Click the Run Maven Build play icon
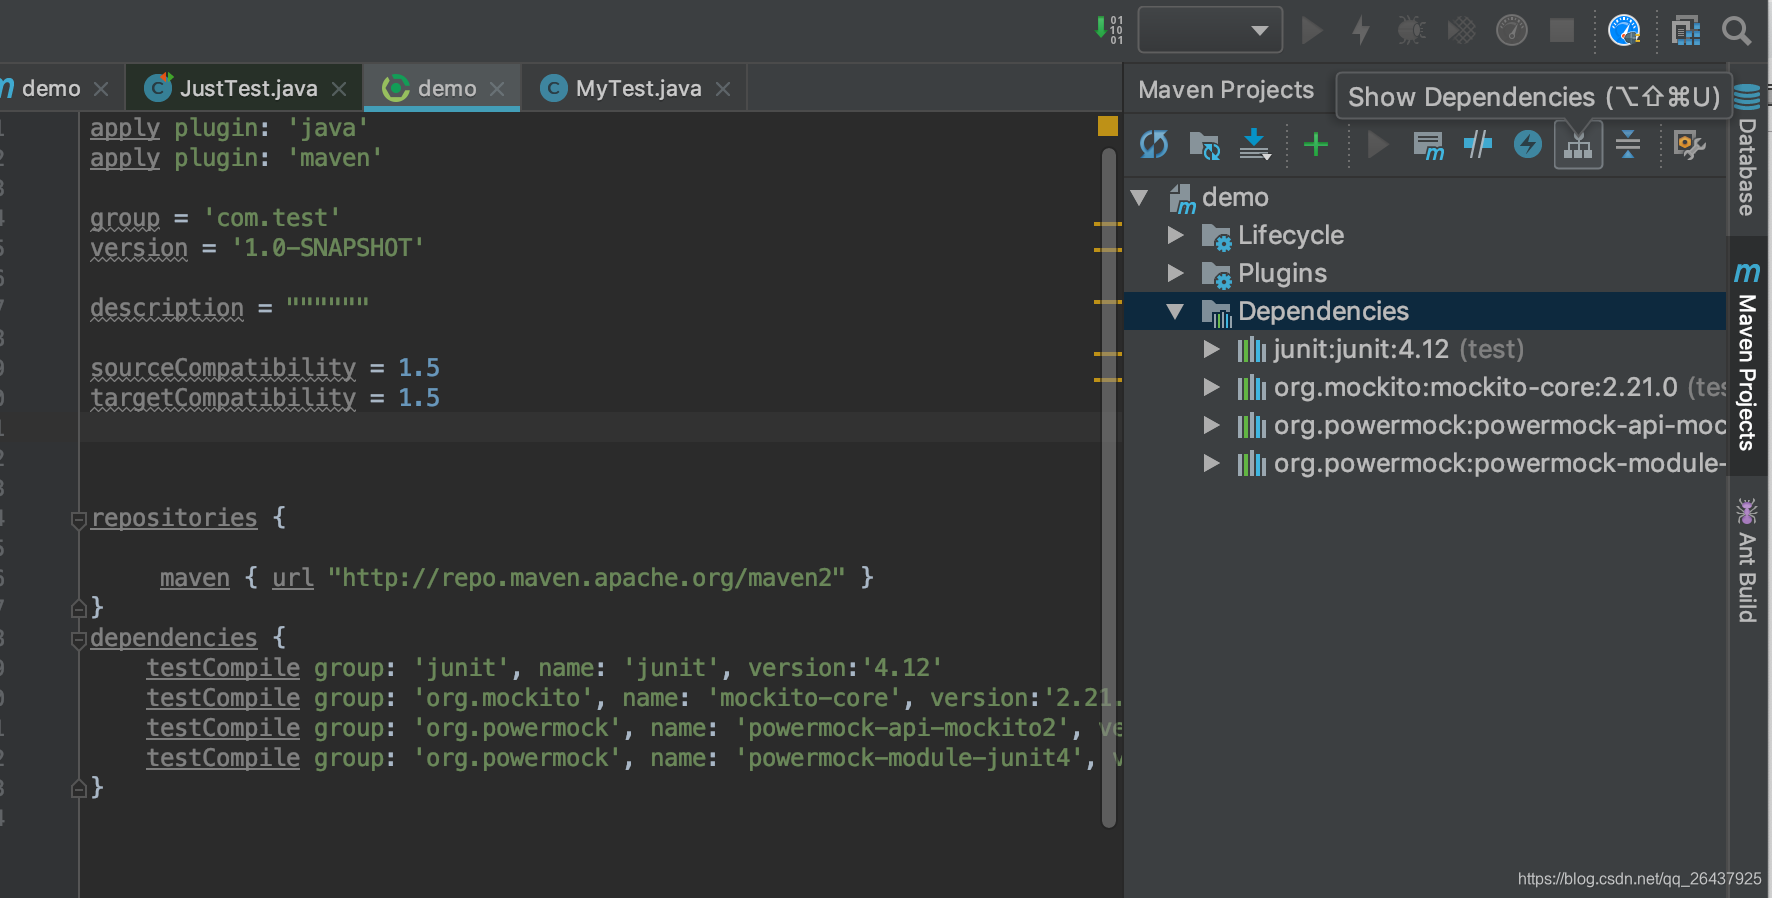 (x=1378, y=145)
